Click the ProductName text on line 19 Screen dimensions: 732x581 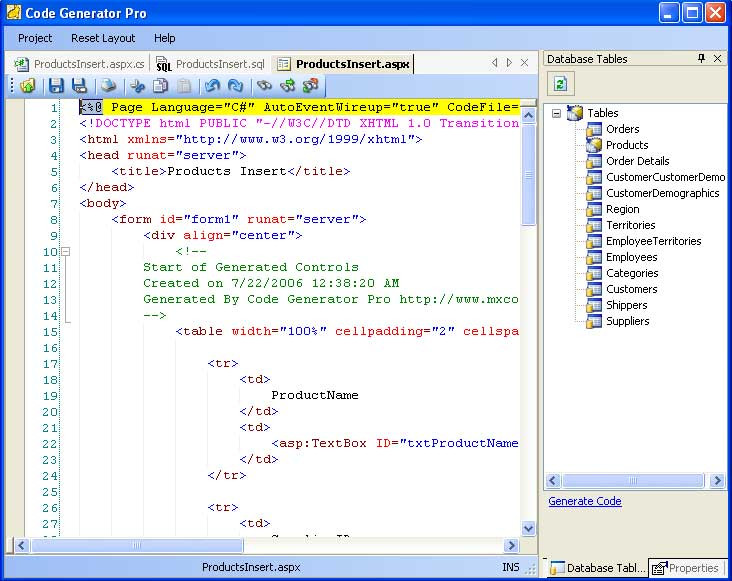[315, 395]
